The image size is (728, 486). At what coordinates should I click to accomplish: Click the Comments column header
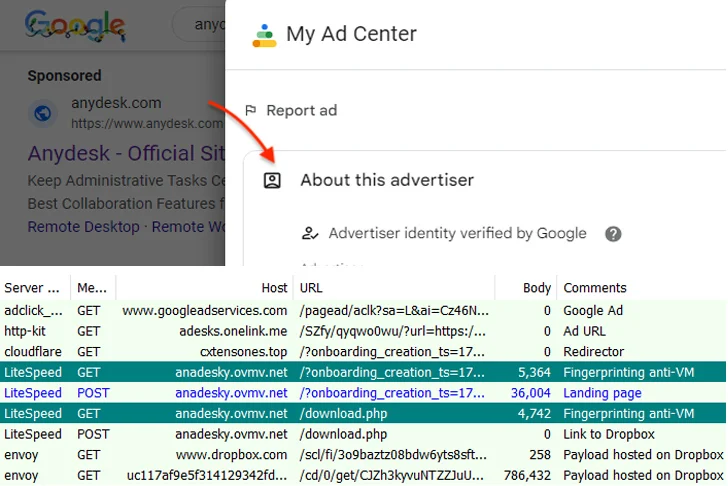coord(595,288)
